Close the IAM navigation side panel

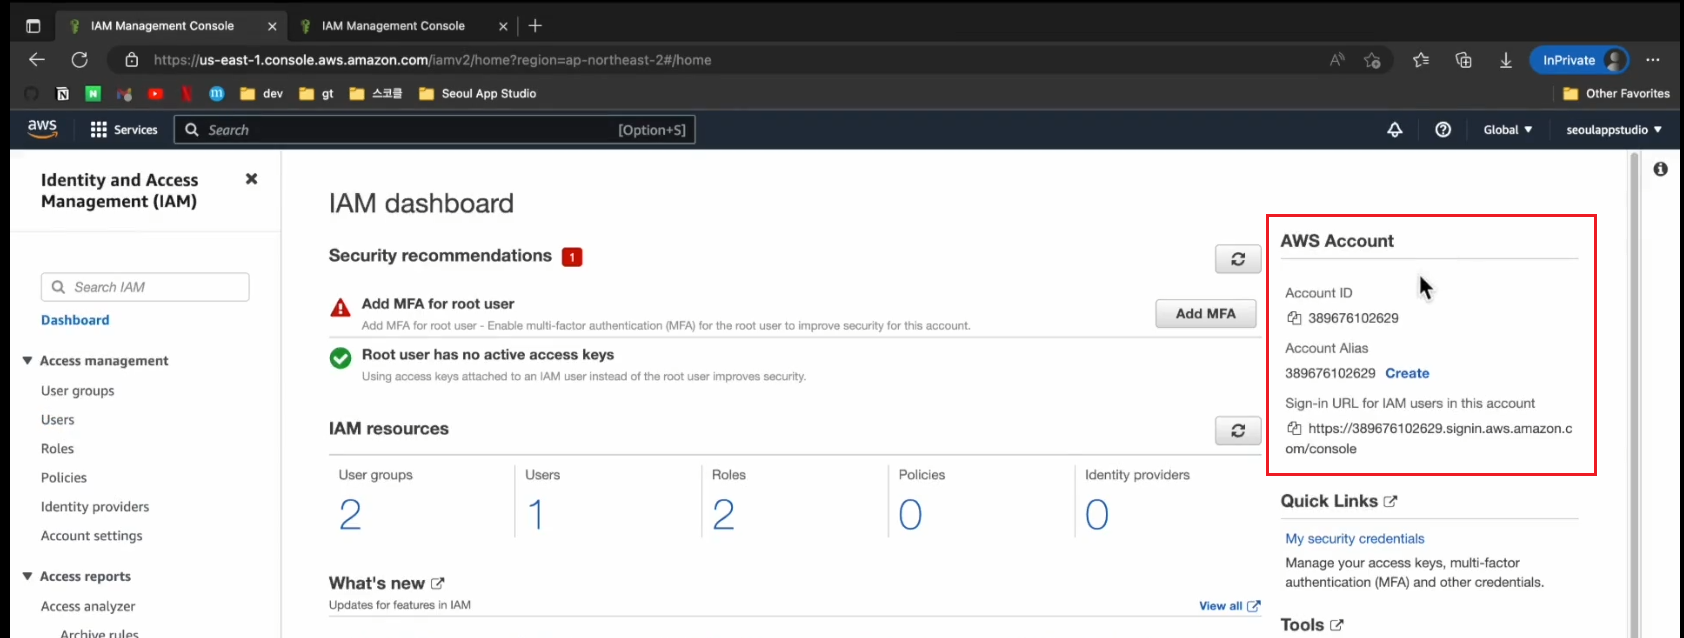pyautogui.click(x=252, y=179)
